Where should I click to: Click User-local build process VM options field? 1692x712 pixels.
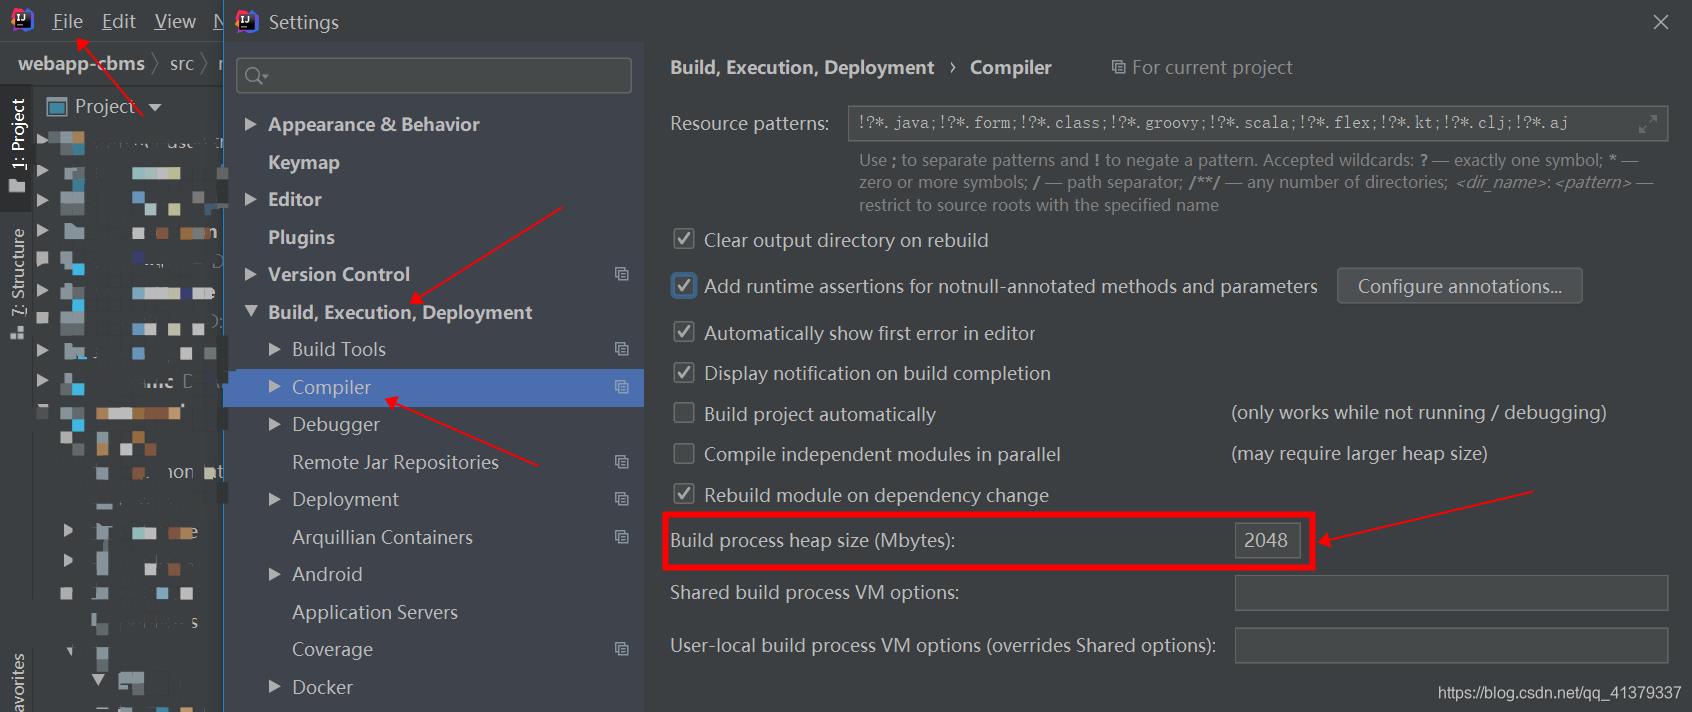pos(1451,646)
